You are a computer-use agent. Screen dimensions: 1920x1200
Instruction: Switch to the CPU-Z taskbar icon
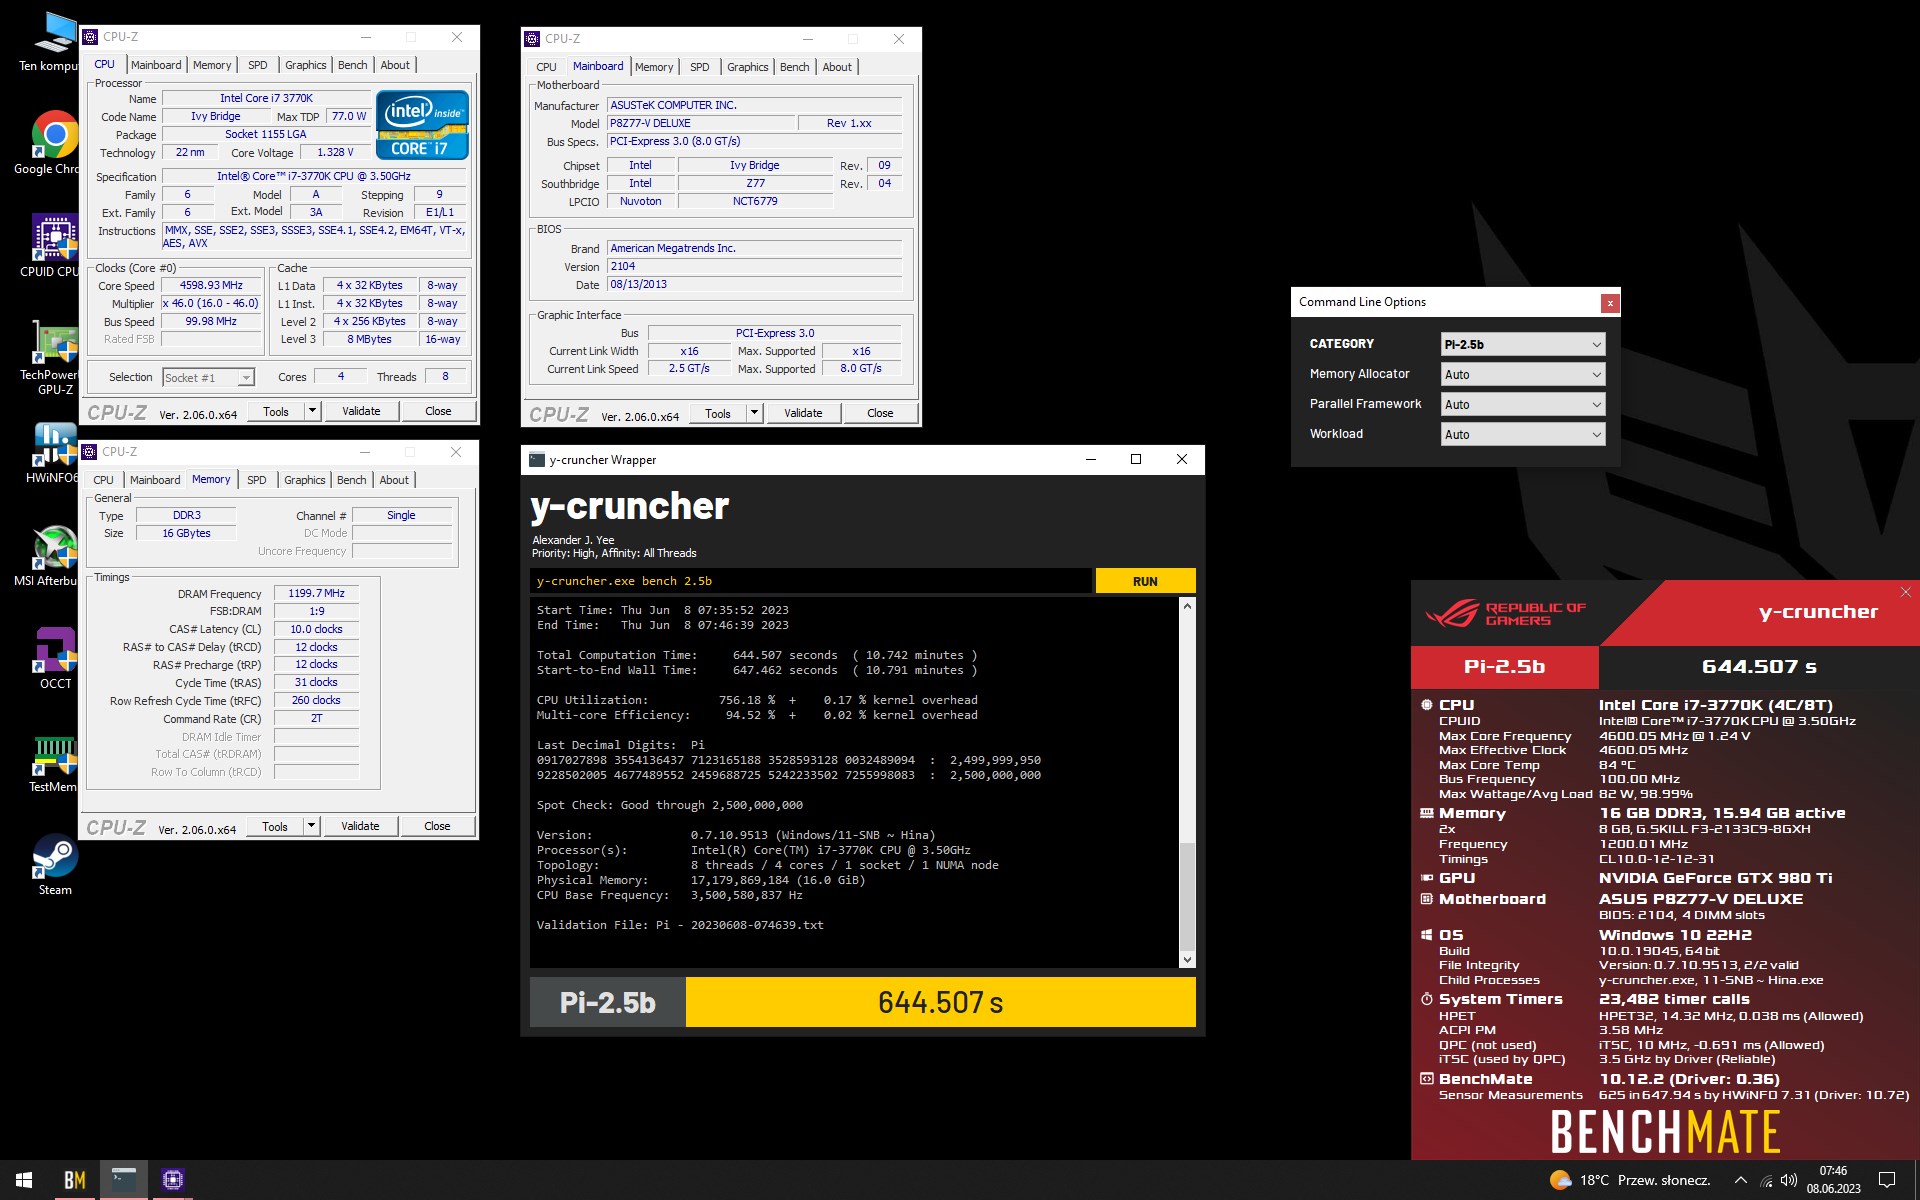point(172,1180)
